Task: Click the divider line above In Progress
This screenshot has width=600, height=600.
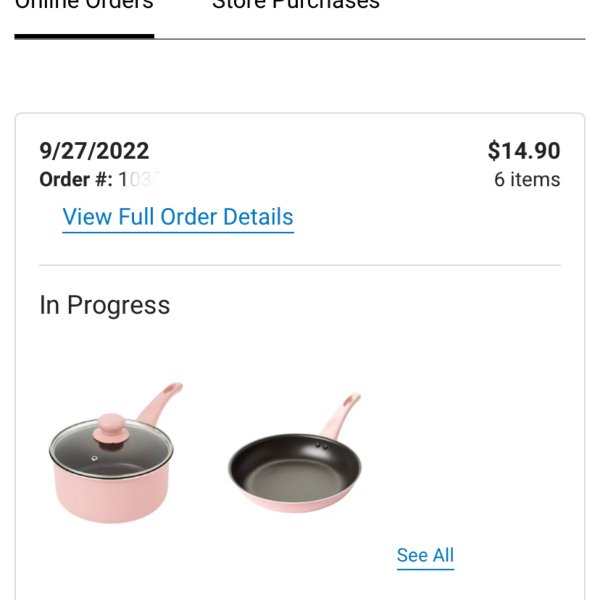Action: tap(300, 265)
